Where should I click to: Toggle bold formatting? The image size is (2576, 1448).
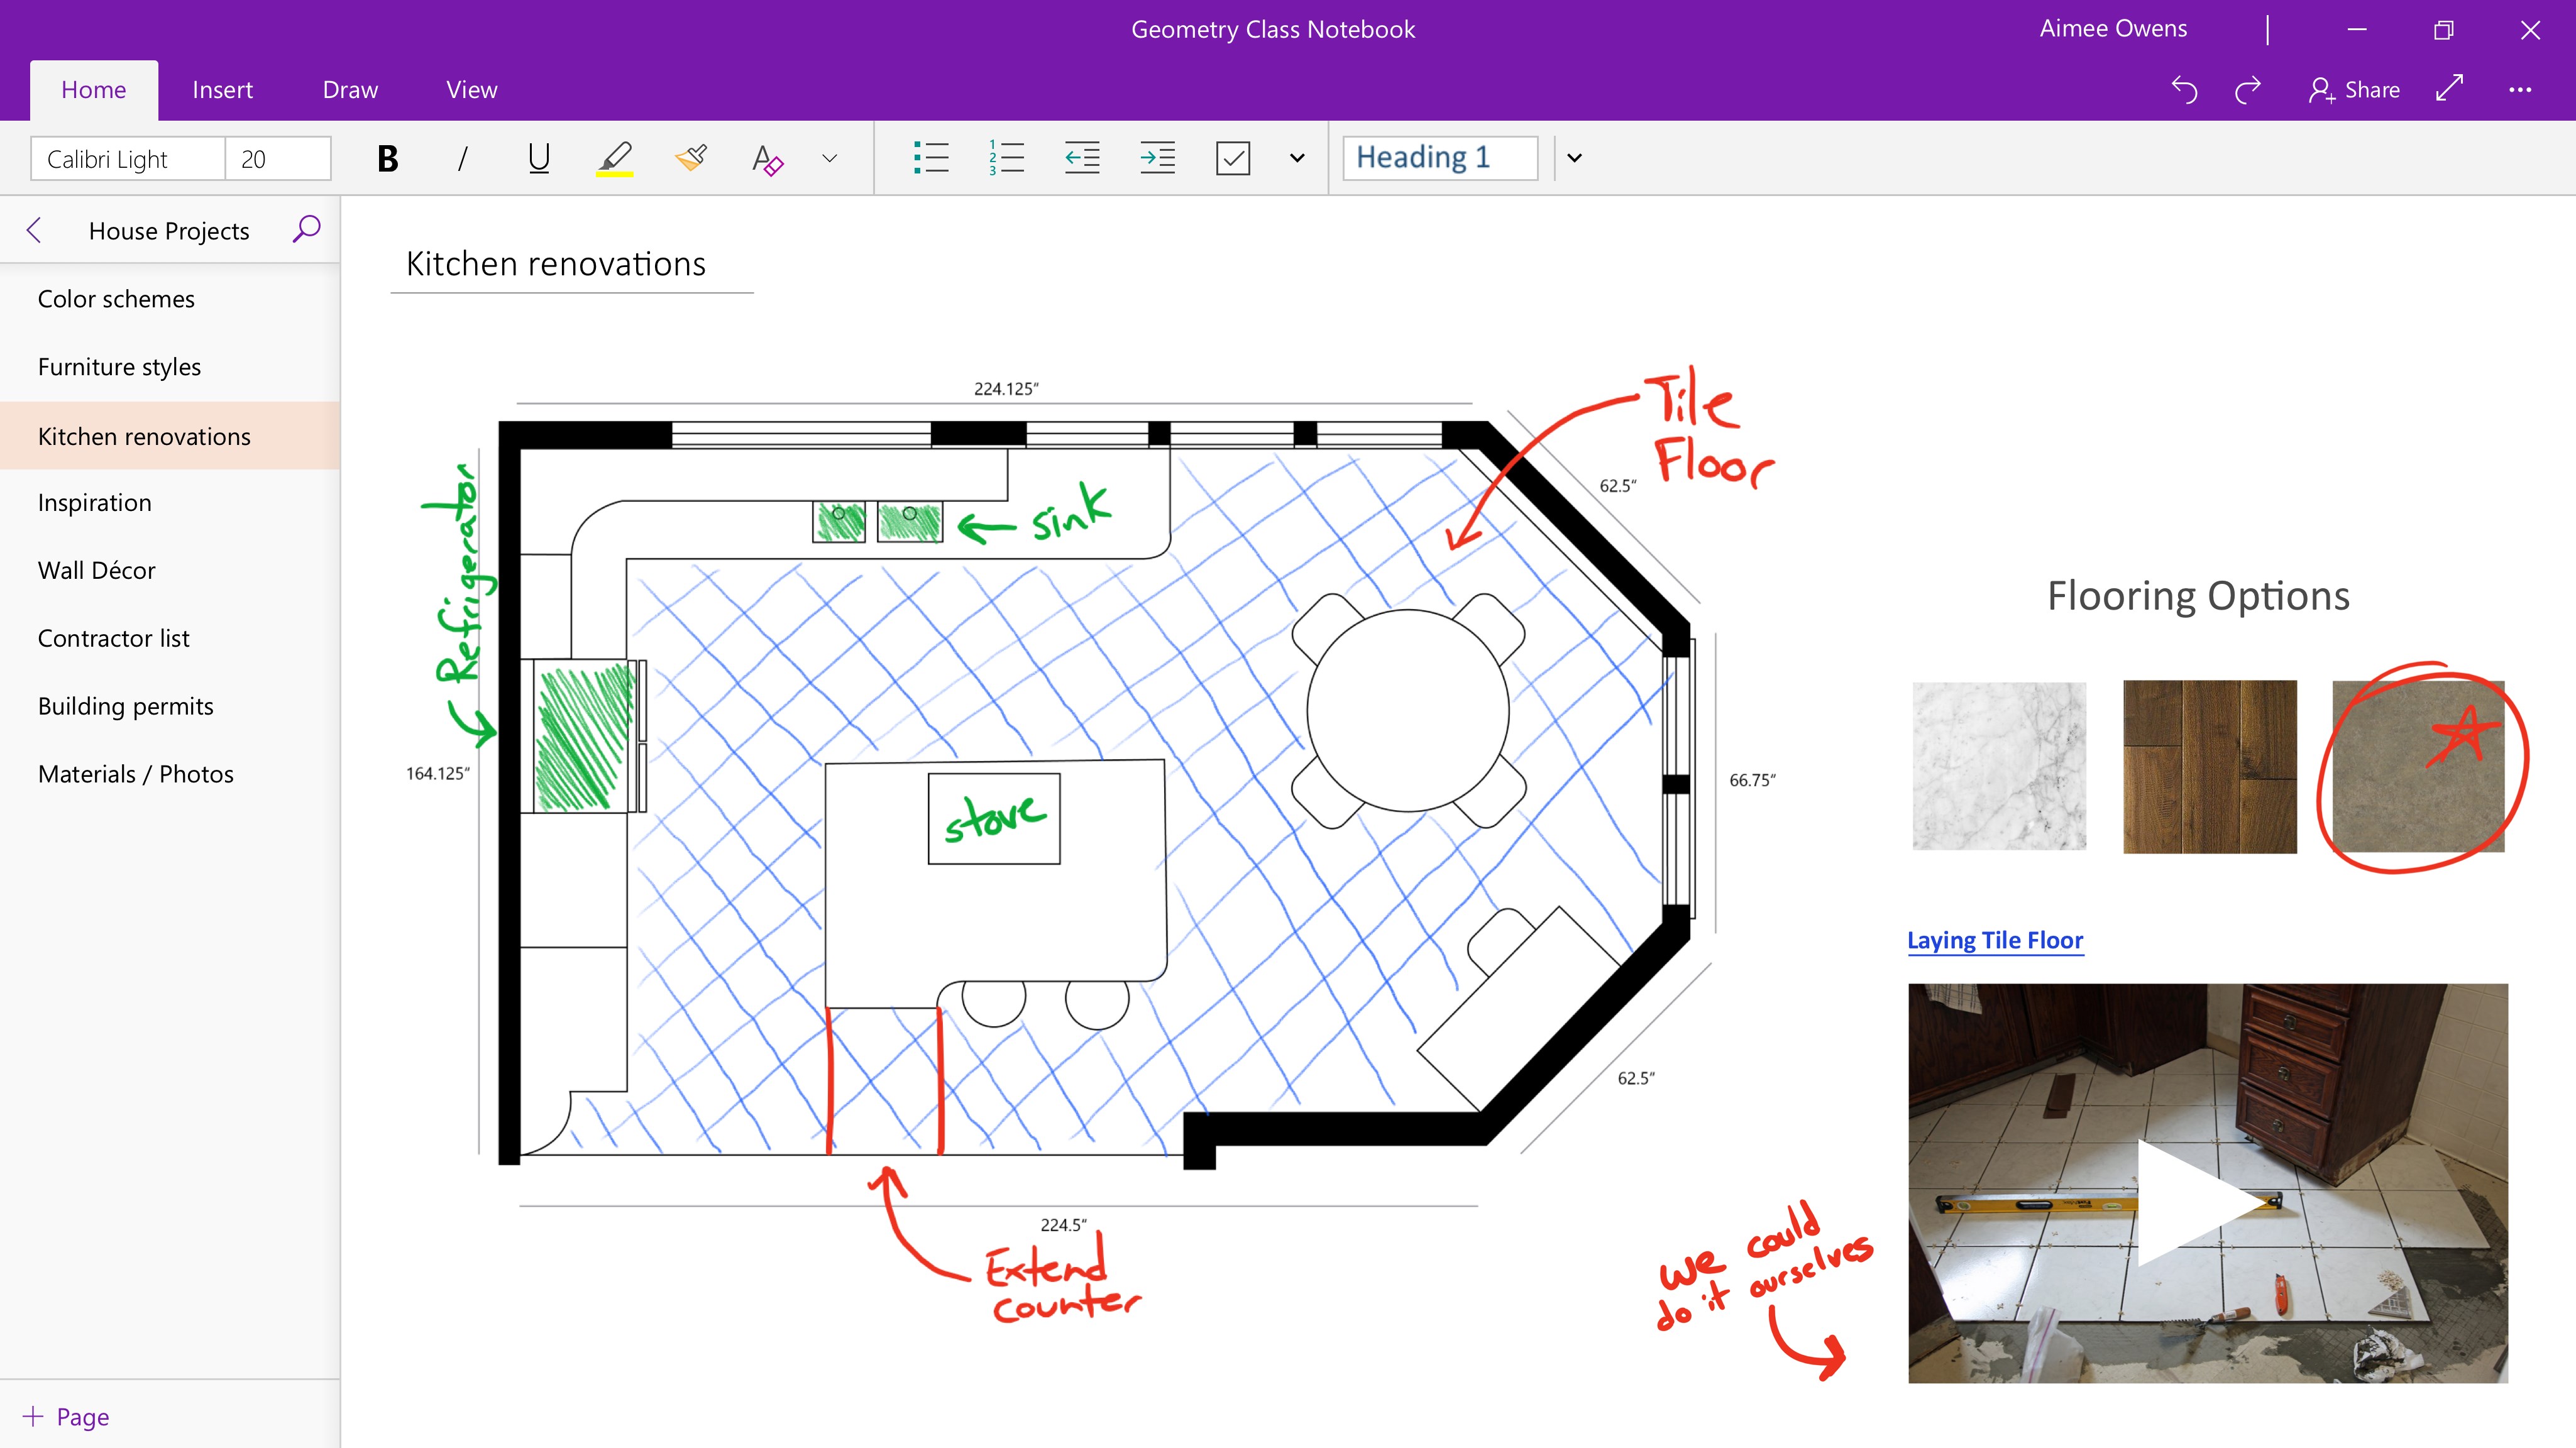[x=387, y=157]
